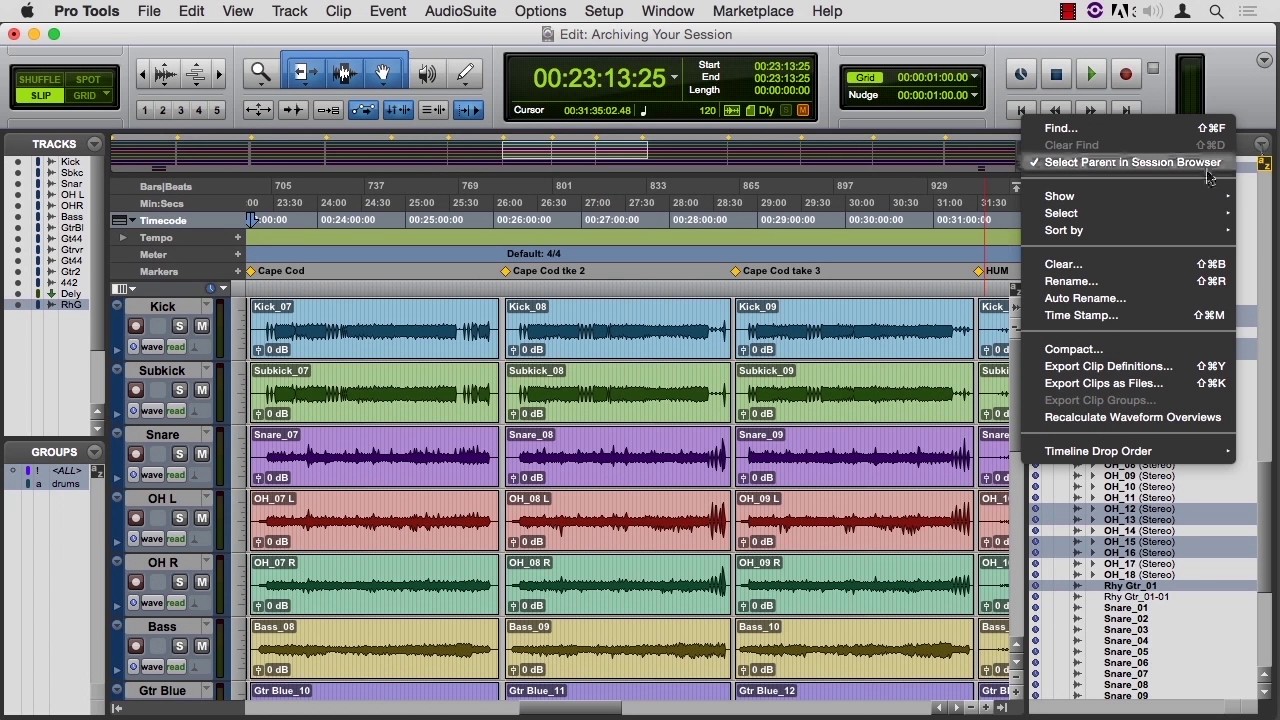This screenshot has width=1280, height=720.
Task: Open the Groups list menu
Action: coord(94,452)
